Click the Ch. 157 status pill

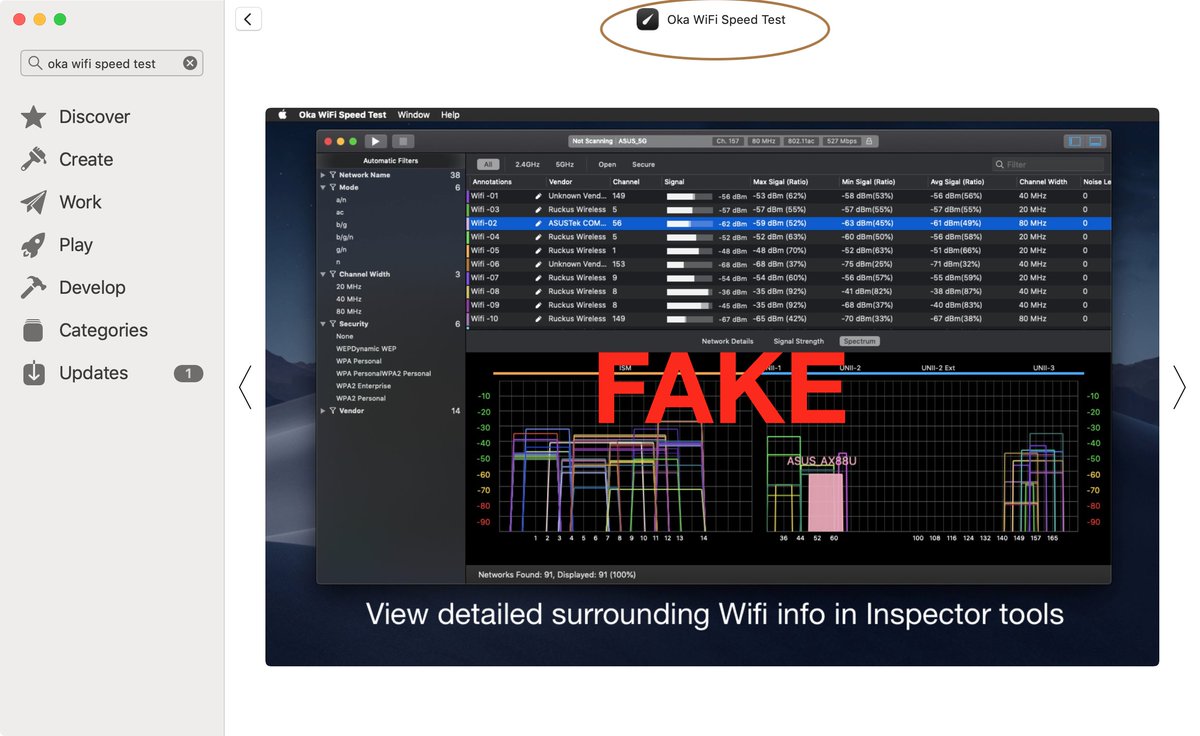[x=728, y=141]
